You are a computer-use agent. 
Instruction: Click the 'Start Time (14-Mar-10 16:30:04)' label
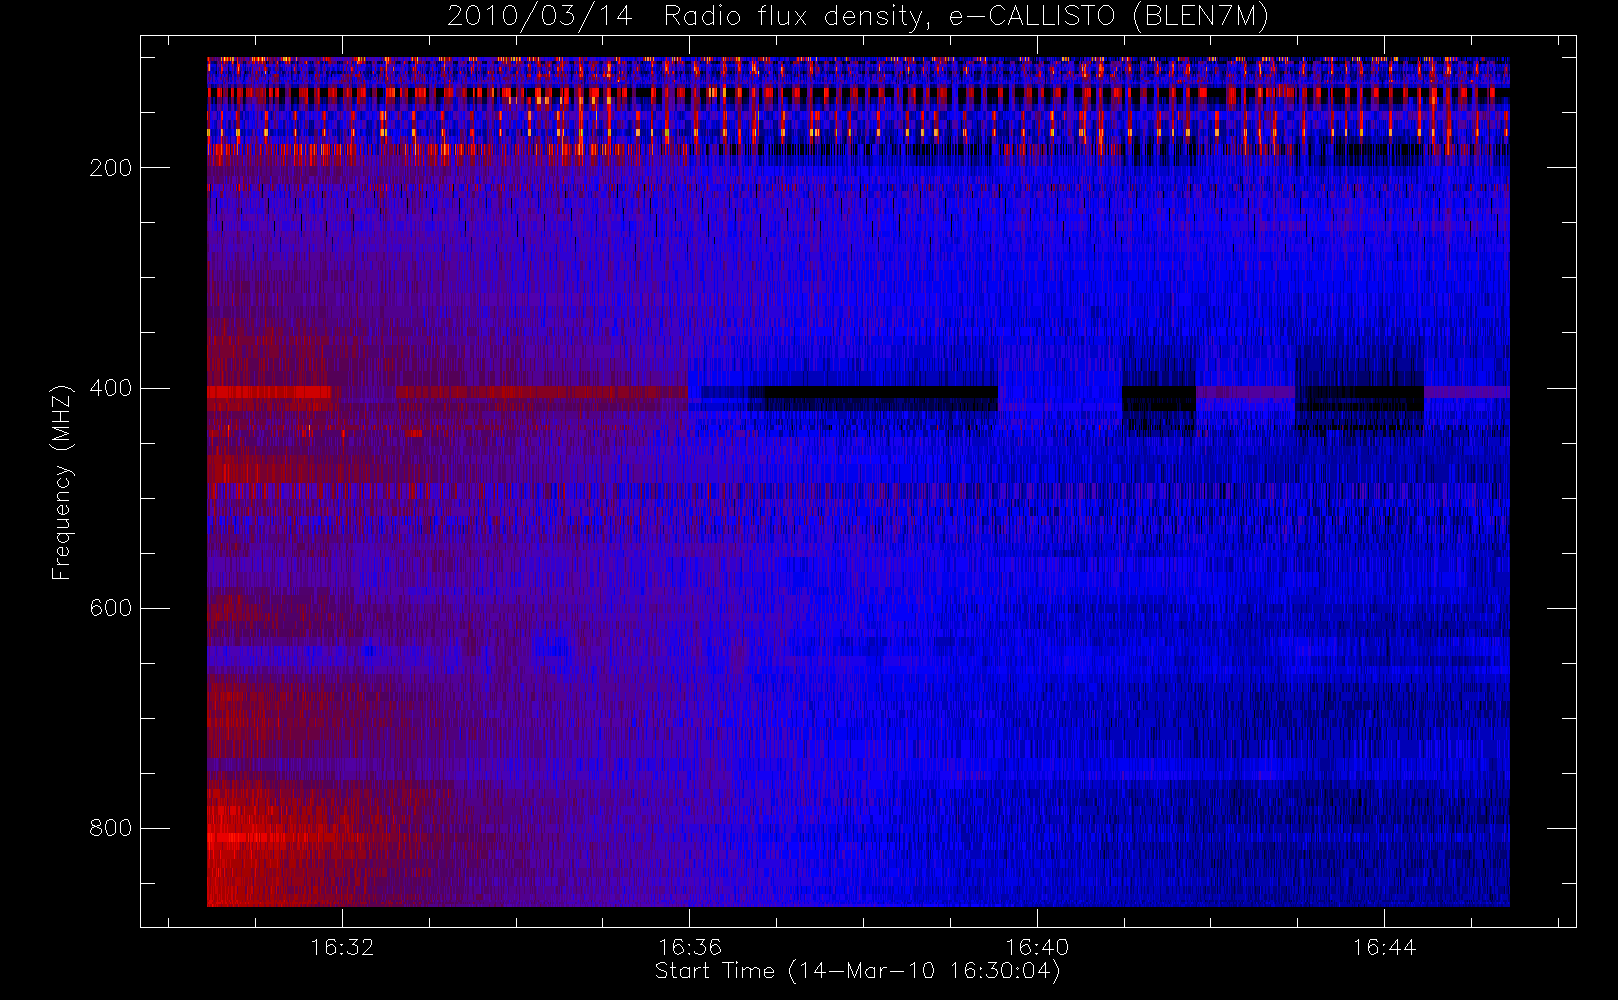858,971
